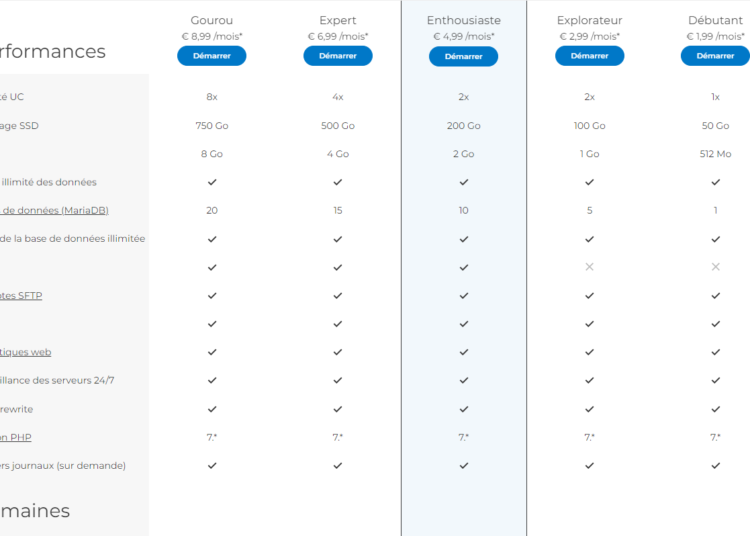
Task: Click Débutant's checkmark in the journaux row
Action: point(715,465)
